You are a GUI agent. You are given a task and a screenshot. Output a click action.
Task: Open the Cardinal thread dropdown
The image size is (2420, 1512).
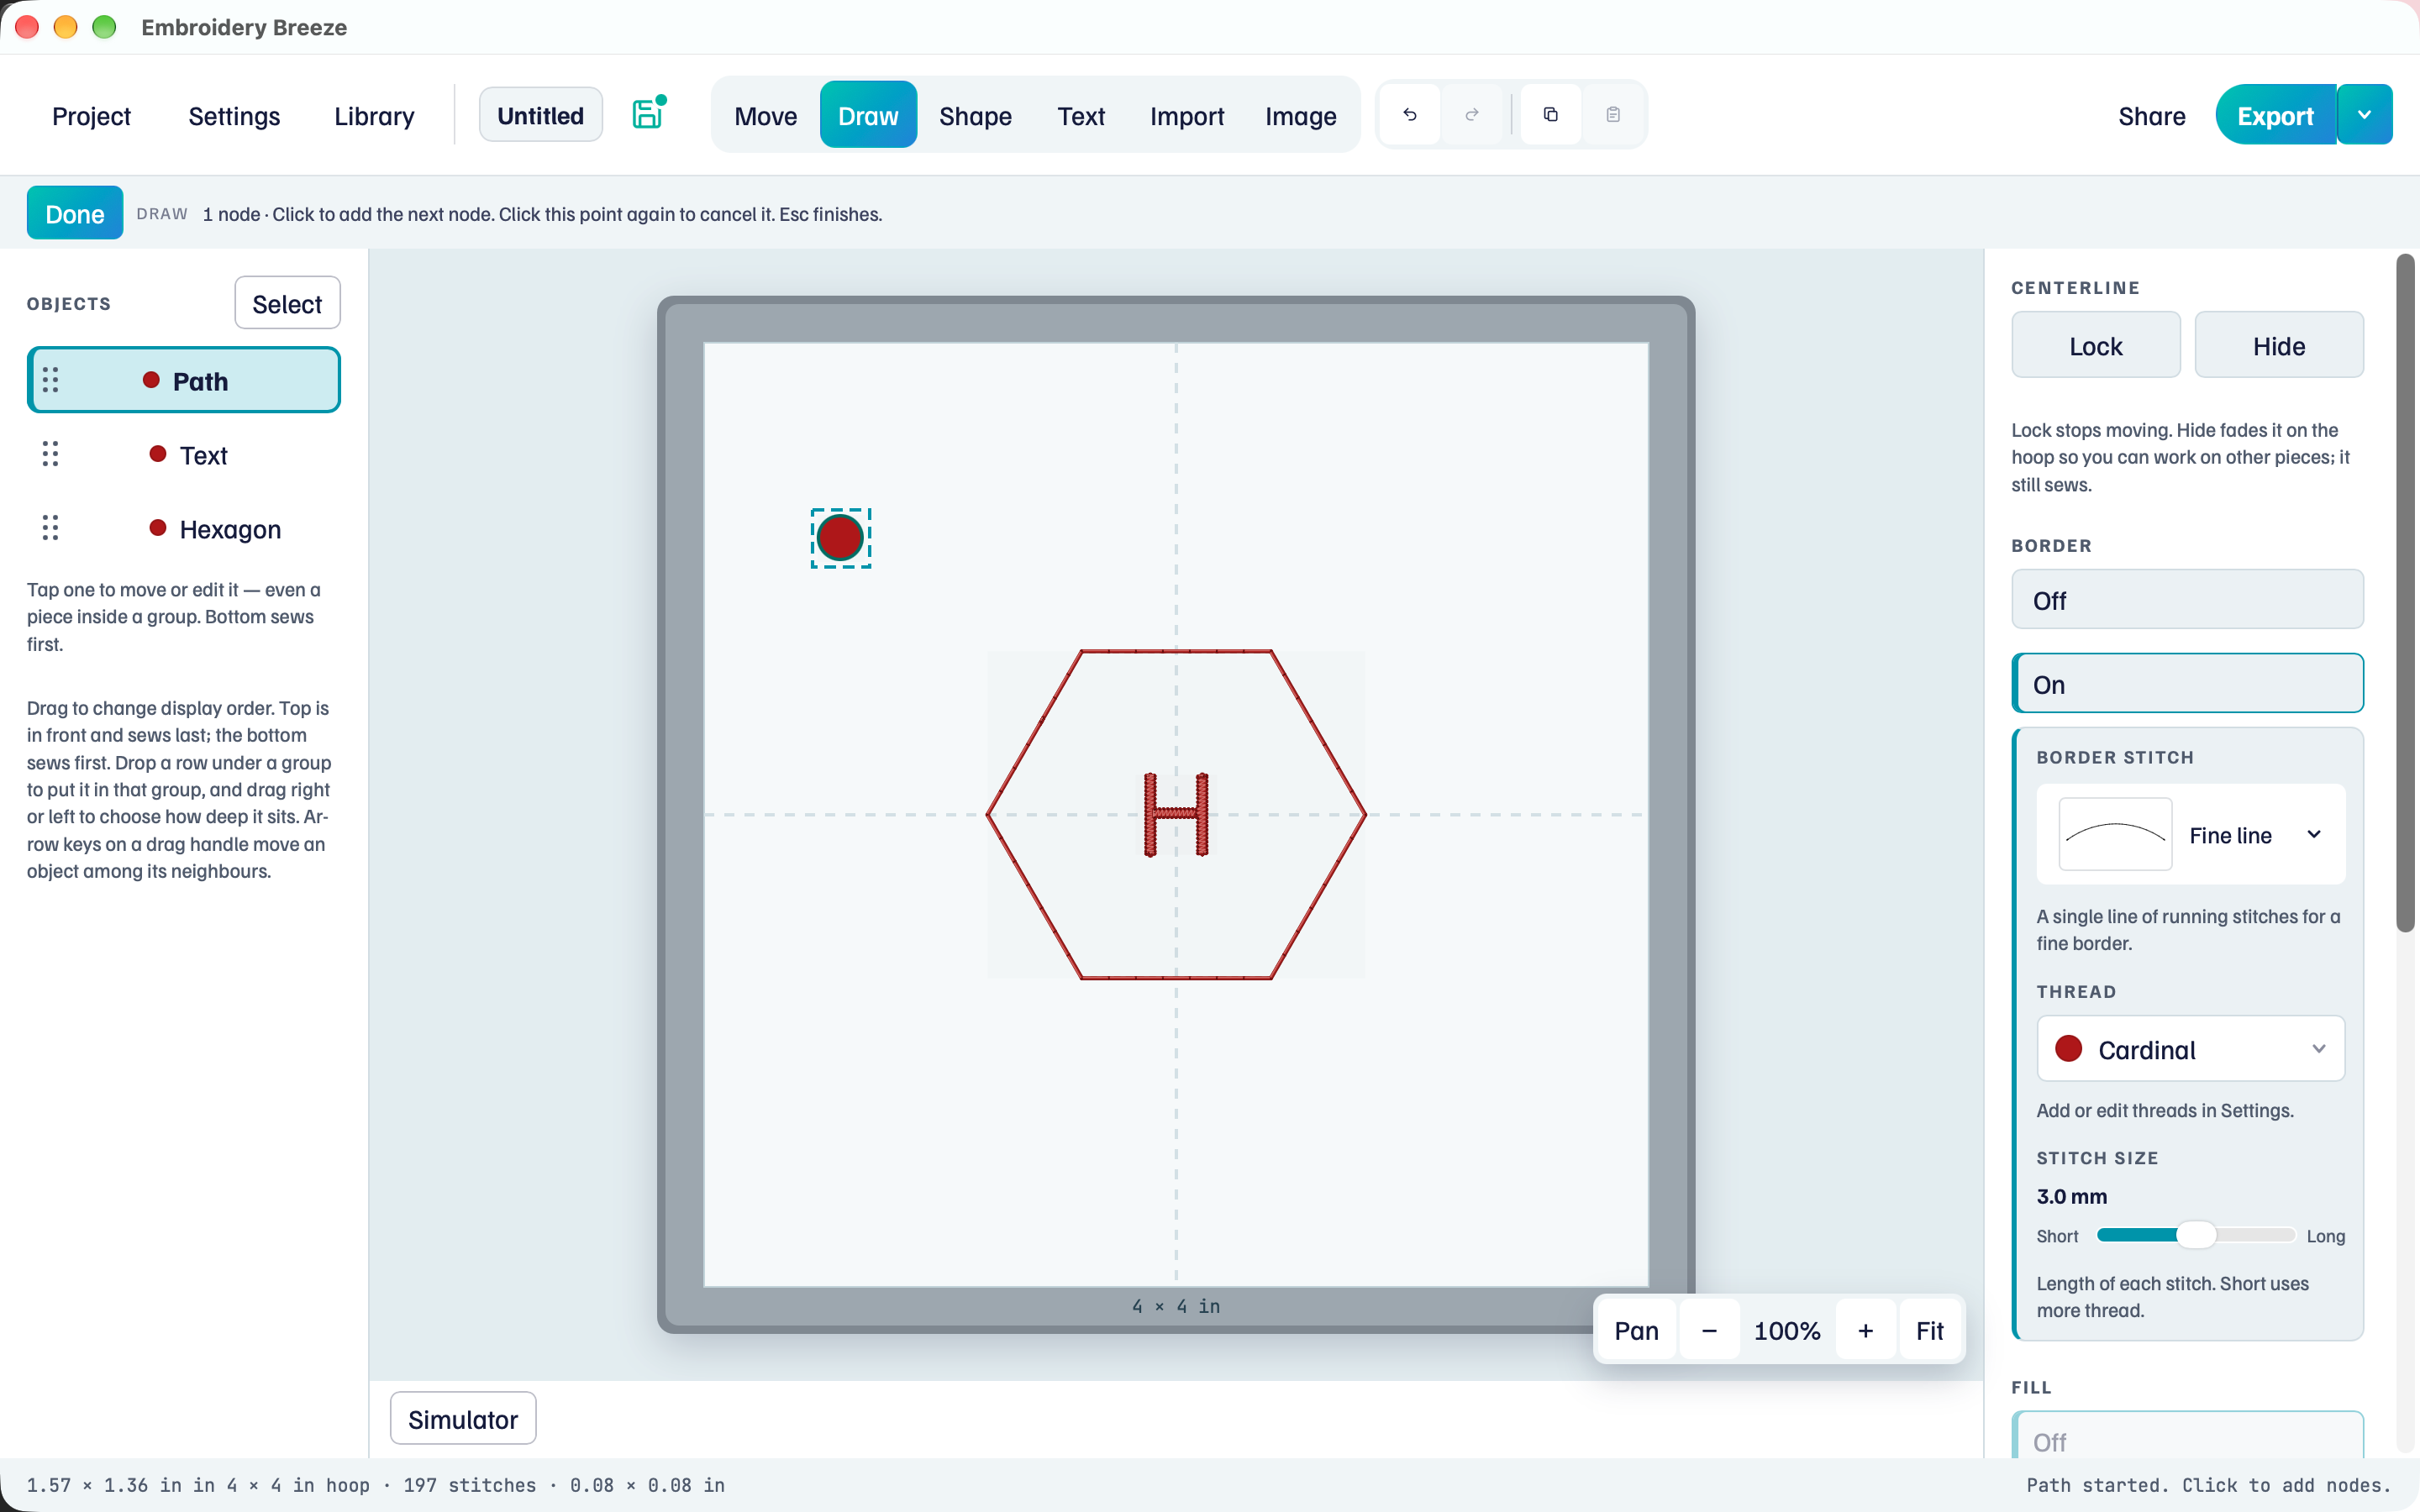(x=2191, y=1049)
